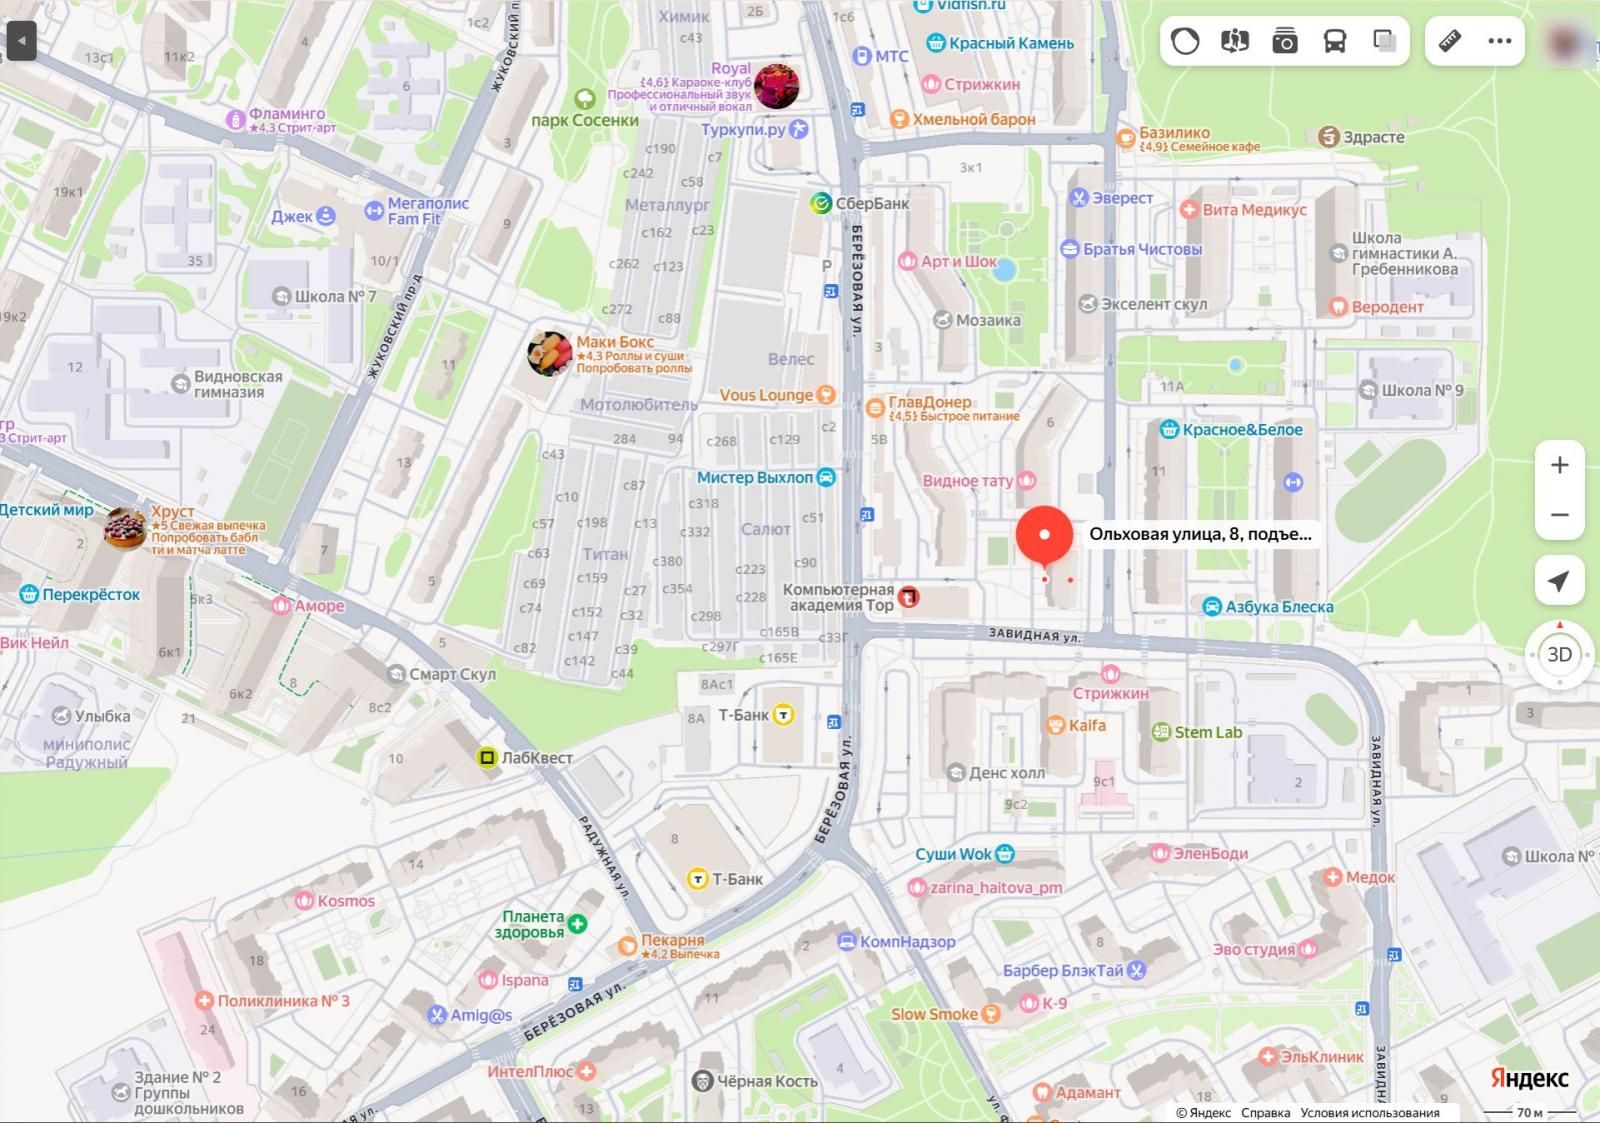This screenshot has height=1123, width=1600.
Task: Toggle moving public transport layer
Action: [x=1335, y=41]
